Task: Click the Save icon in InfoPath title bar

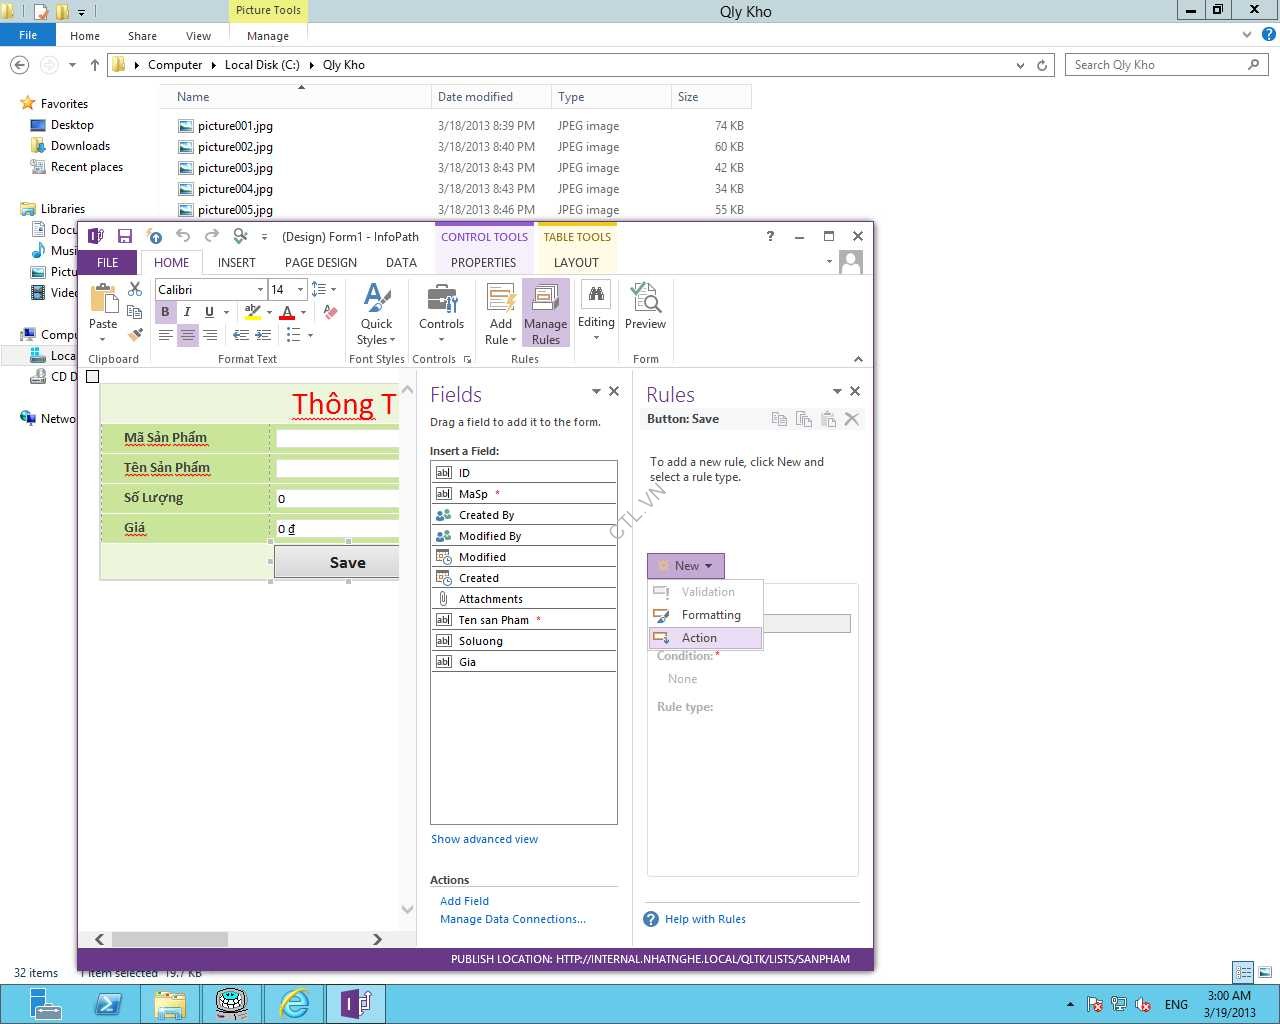Action: point(125,237)
